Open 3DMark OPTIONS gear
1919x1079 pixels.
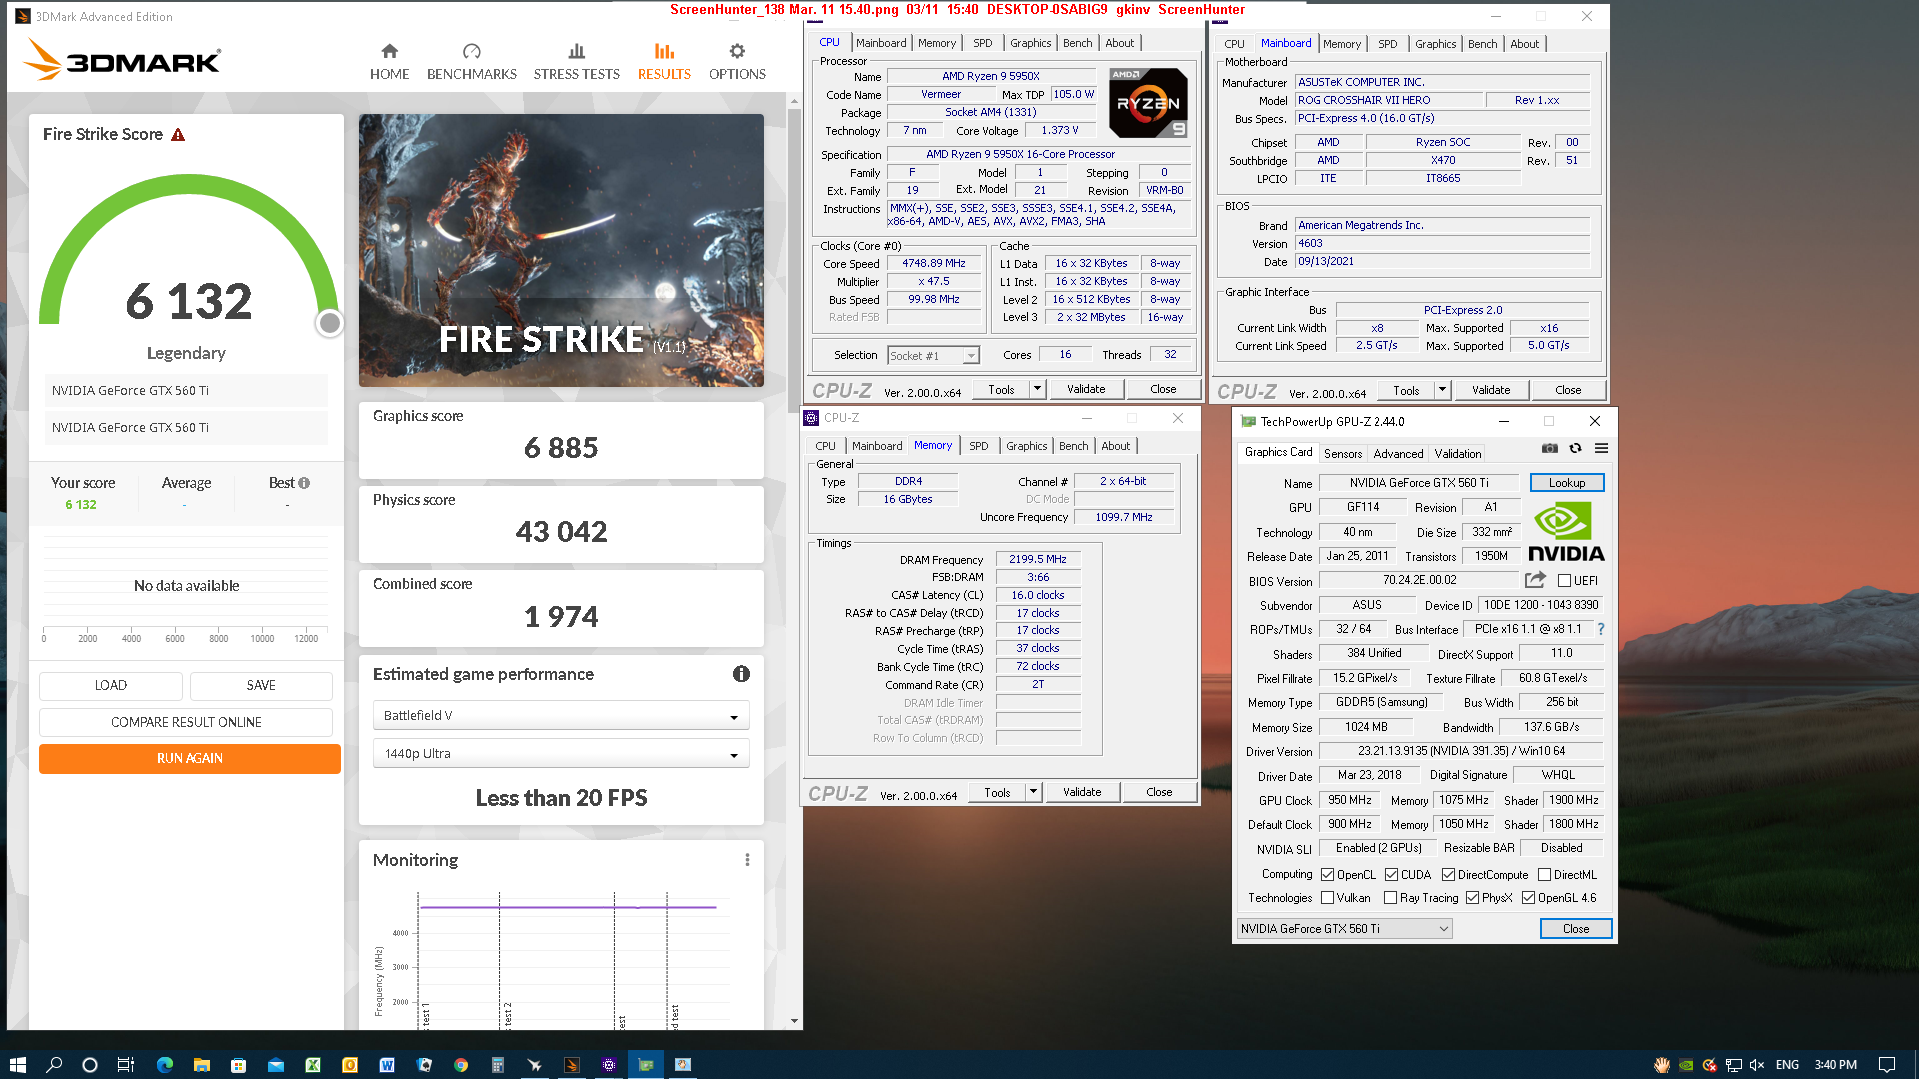[737, 62]
